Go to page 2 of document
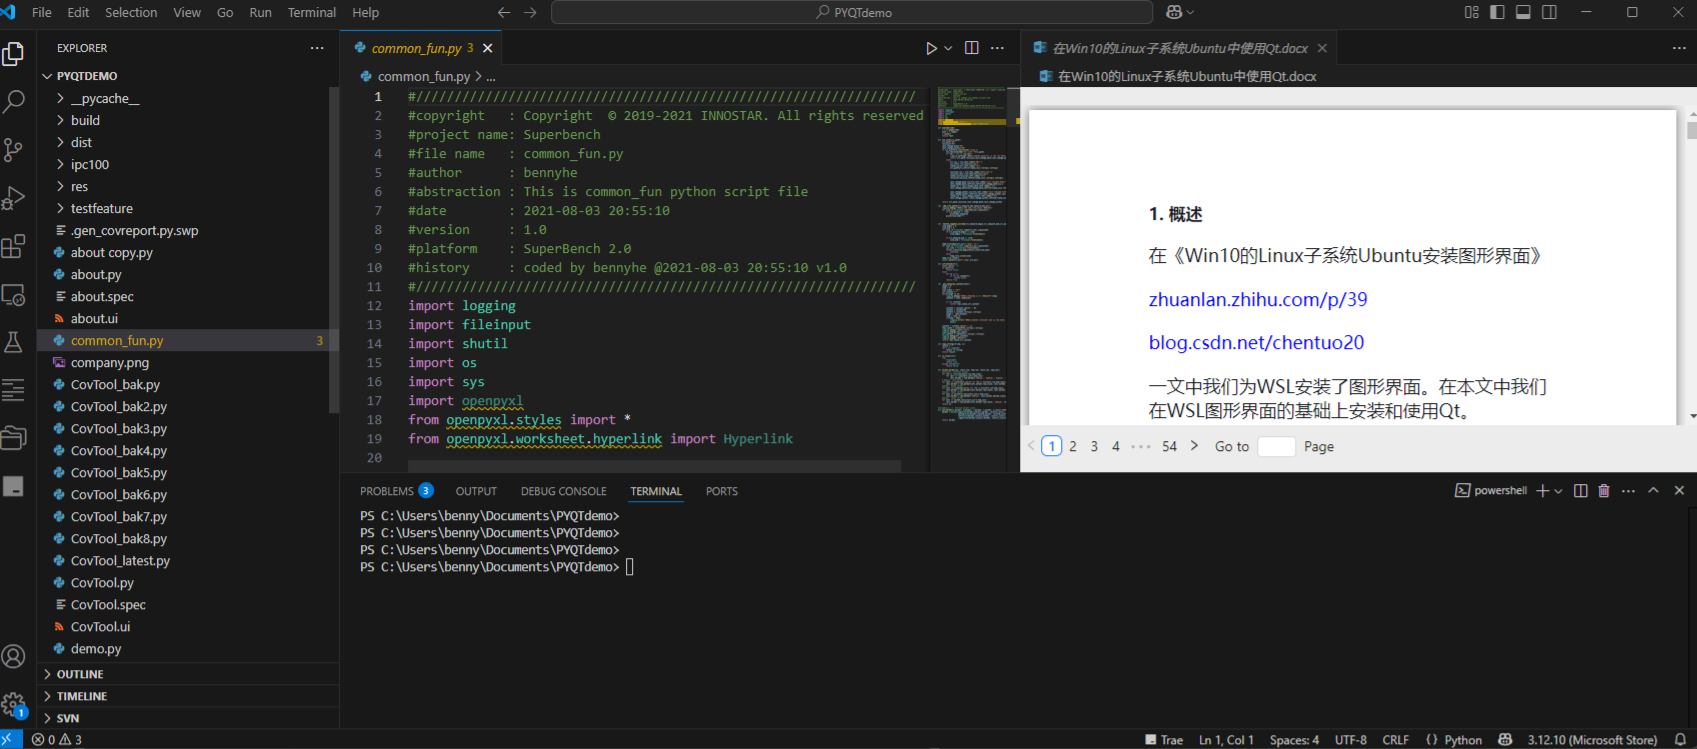The image size is (1697, 749). 1073,446
